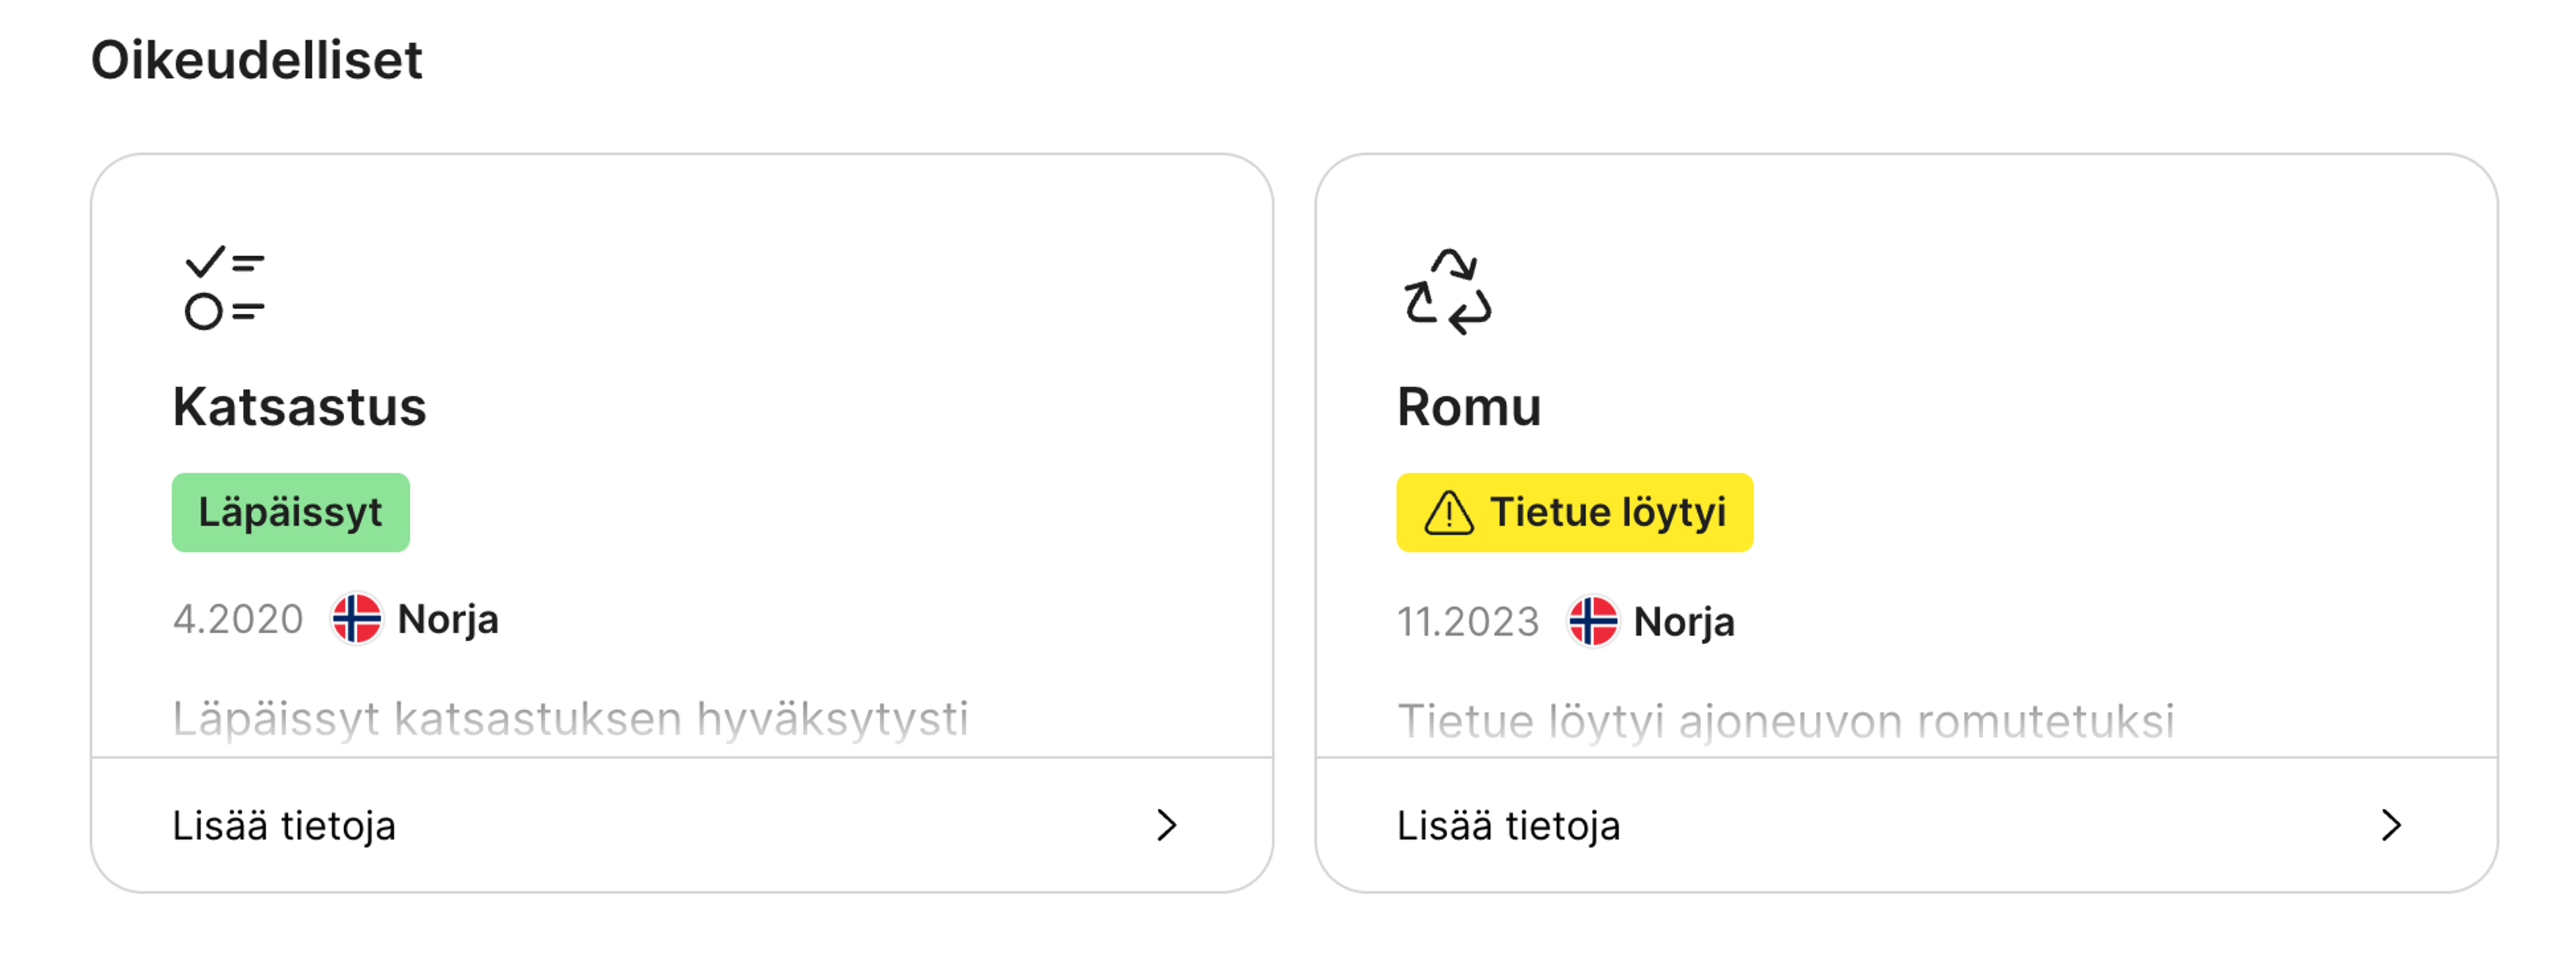2576x953 pixels.
Task: Click Norja label in Katsastus card
Action: click(448, 619)
